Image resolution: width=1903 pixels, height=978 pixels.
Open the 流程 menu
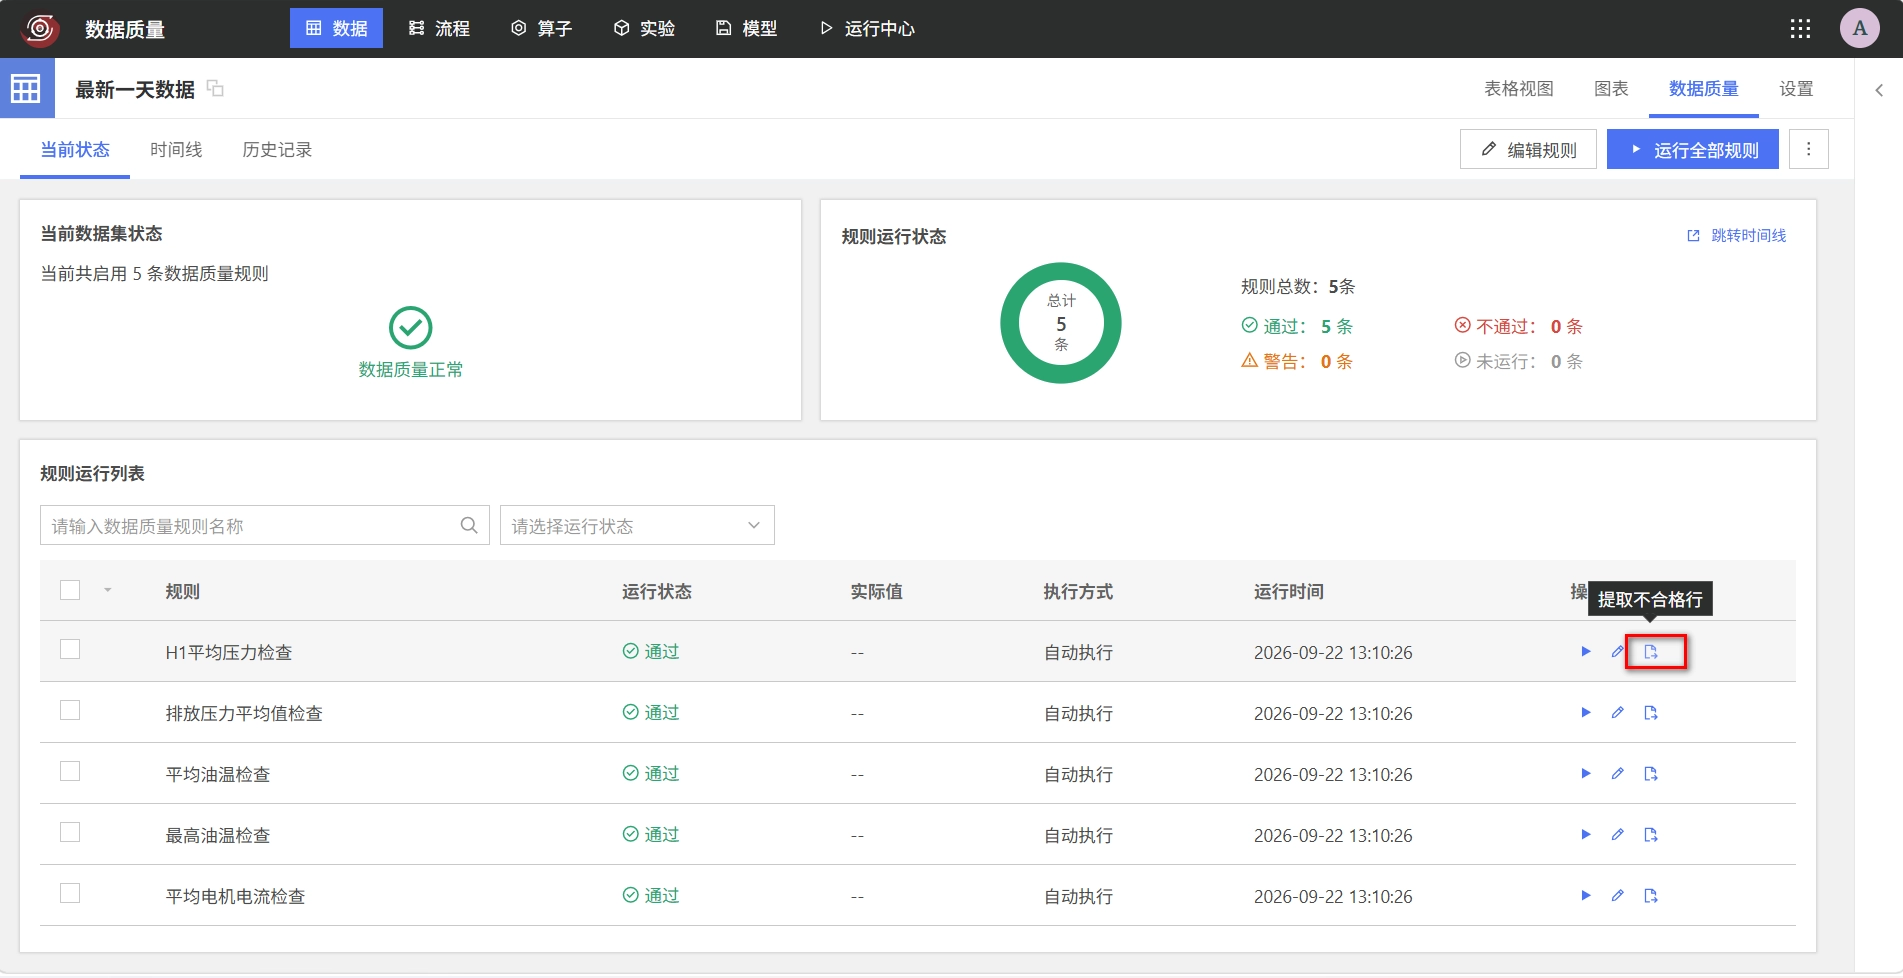439,28
